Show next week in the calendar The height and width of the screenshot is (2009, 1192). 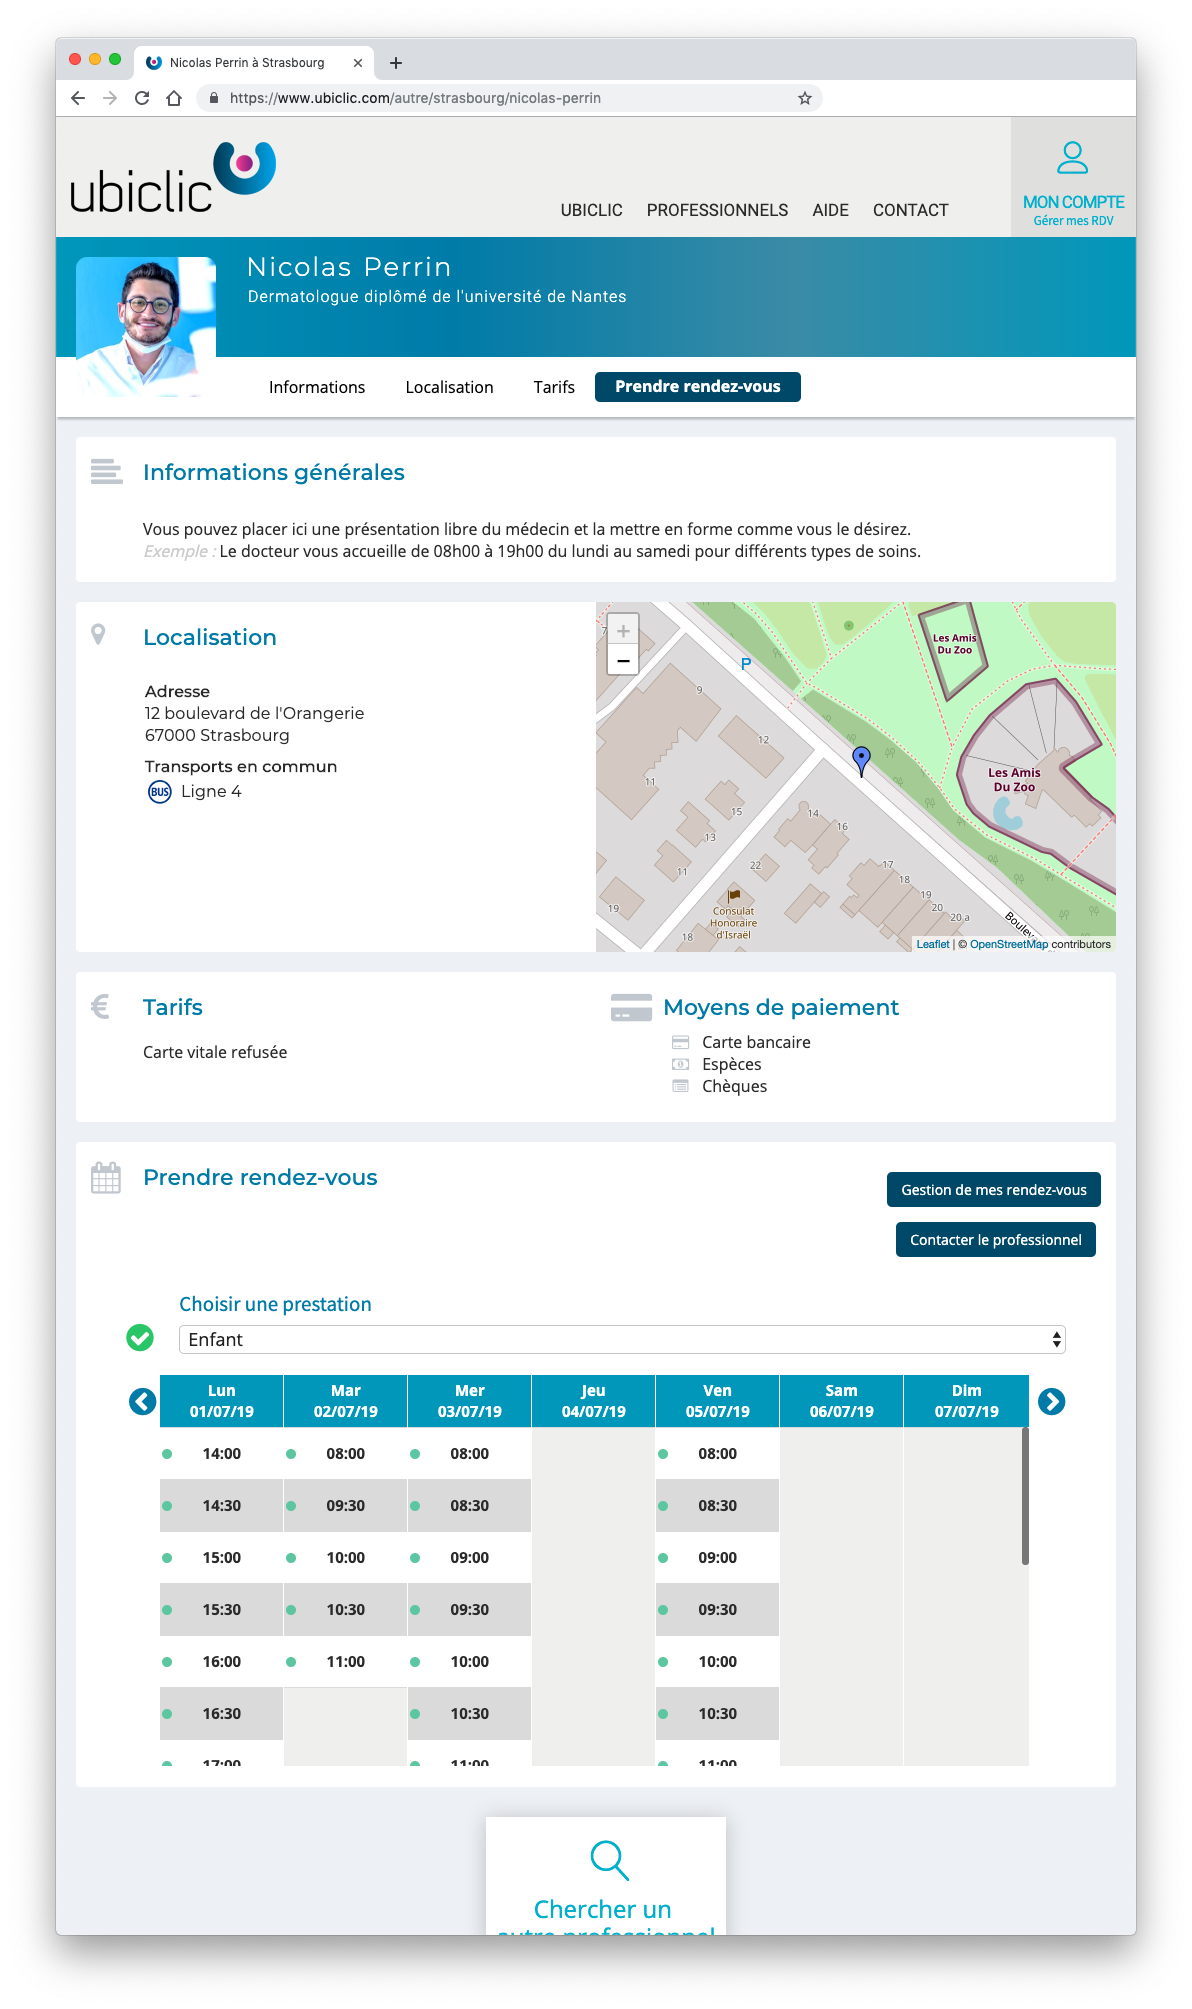[x=1051, y=1402]
